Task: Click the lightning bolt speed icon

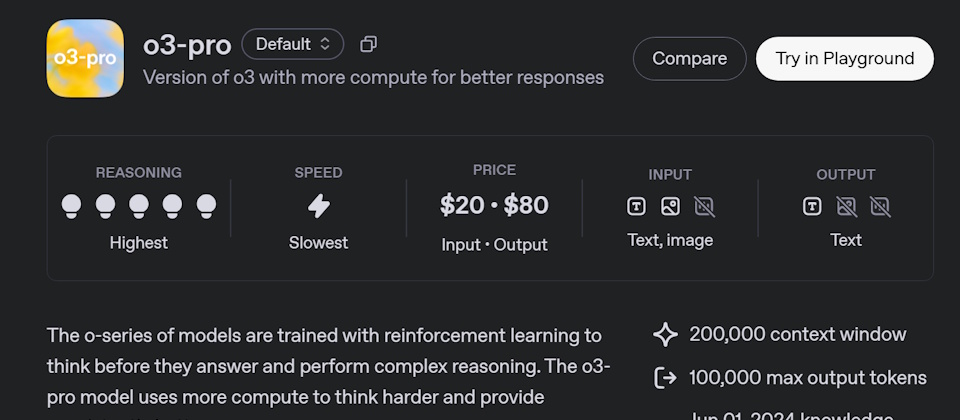Action: click(x=318, y=206)
